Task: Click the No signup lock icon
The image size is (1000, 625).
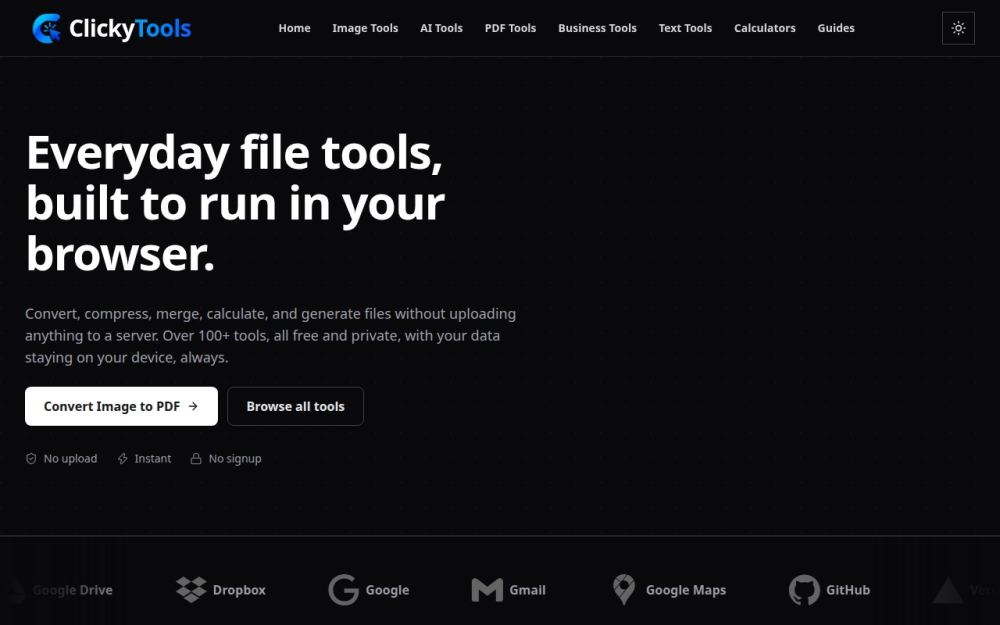Action: [196, 459]
